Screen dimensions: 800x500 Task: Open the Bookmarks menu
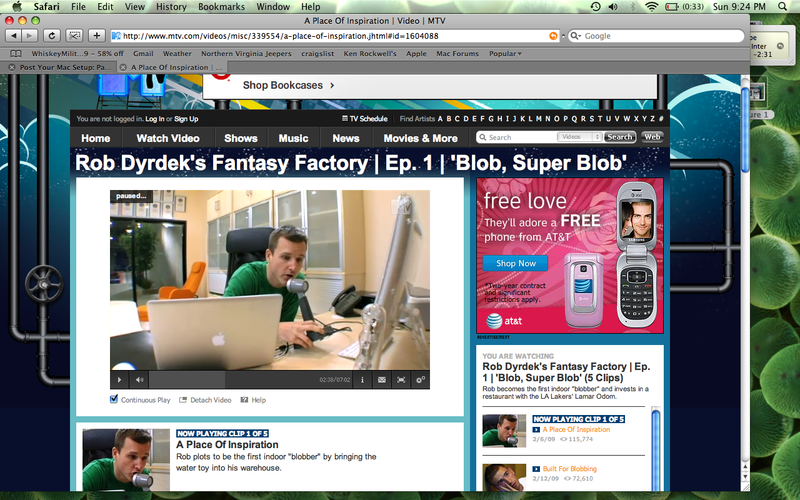tap(221, 7)
